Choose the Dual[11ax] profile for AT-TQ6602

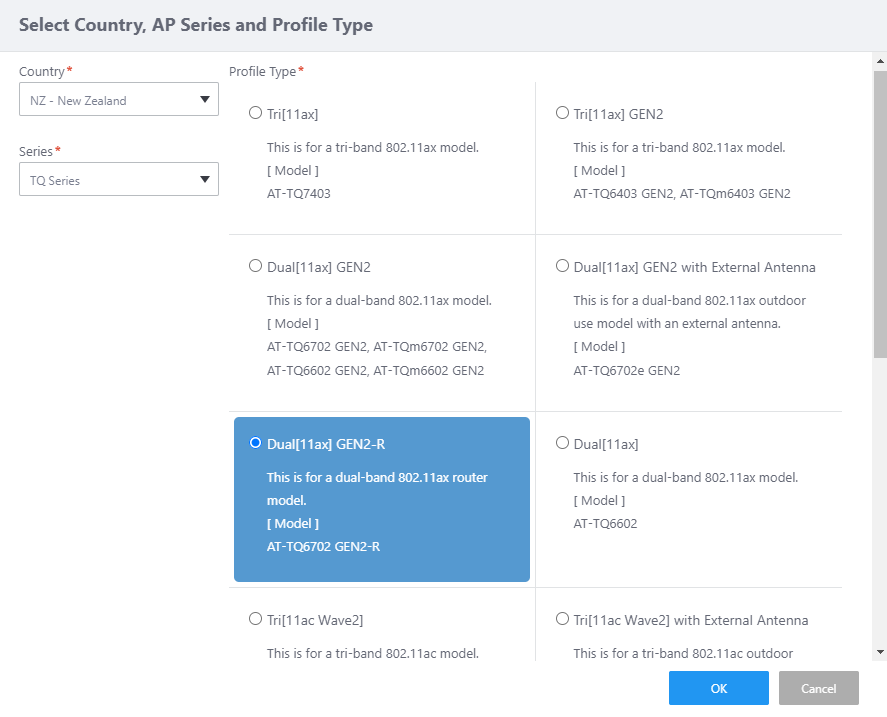(x=562, y=442)
